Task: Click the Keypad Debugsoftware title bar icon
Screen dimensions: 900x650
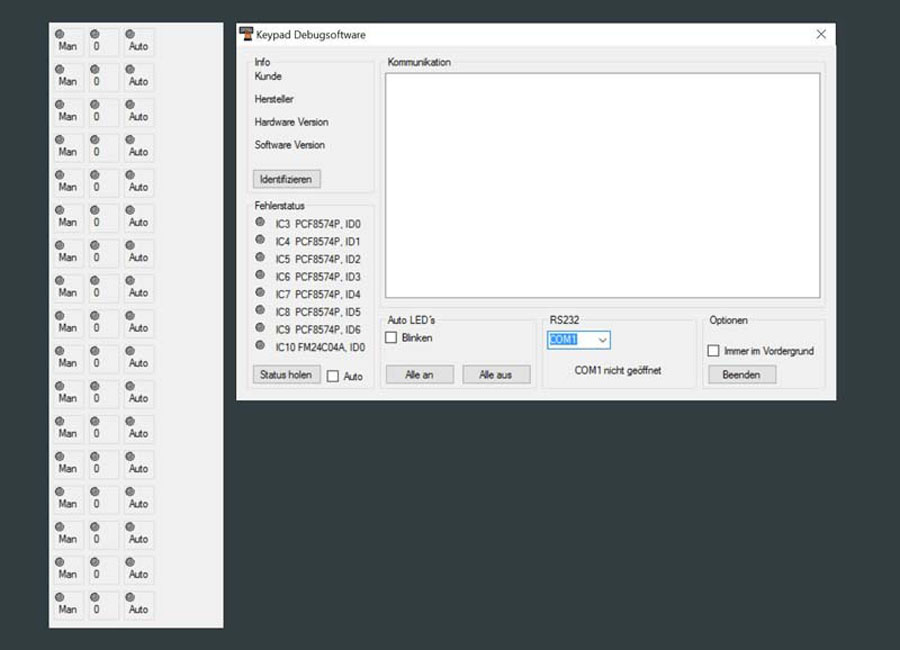Action: (x=247, y=34)
